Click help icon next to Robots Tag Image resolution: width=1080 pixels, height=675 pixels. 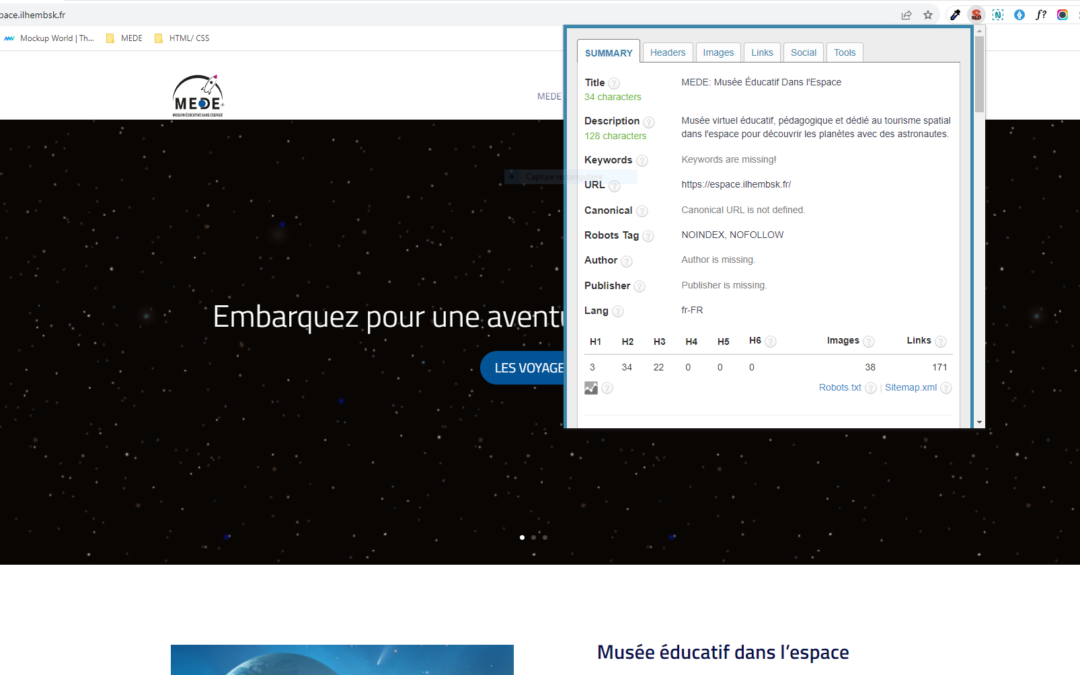pyautogui.click(x=648, y=236)
